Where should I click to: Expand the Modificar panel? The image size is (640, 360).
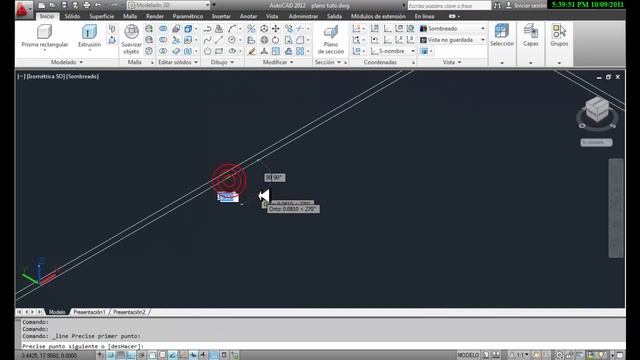[x=278, y=62]
